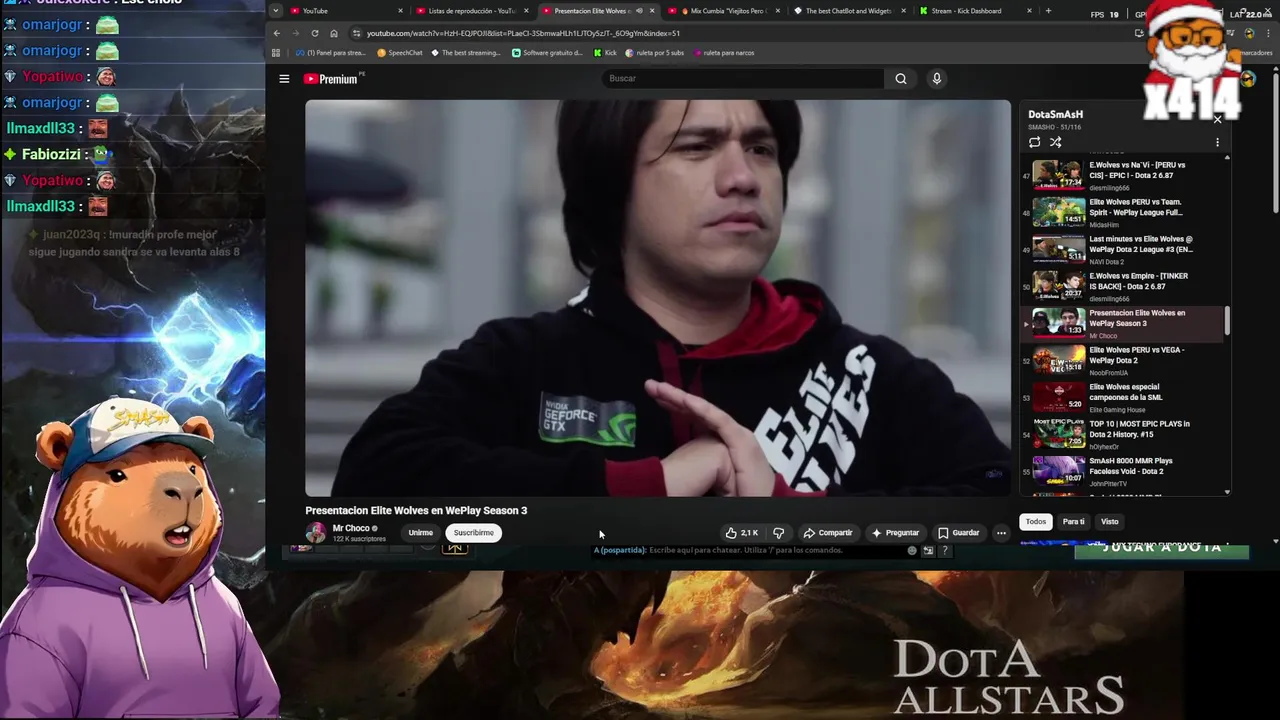Click the search magnifier button

pyautogui.click(x=901, y=79)
